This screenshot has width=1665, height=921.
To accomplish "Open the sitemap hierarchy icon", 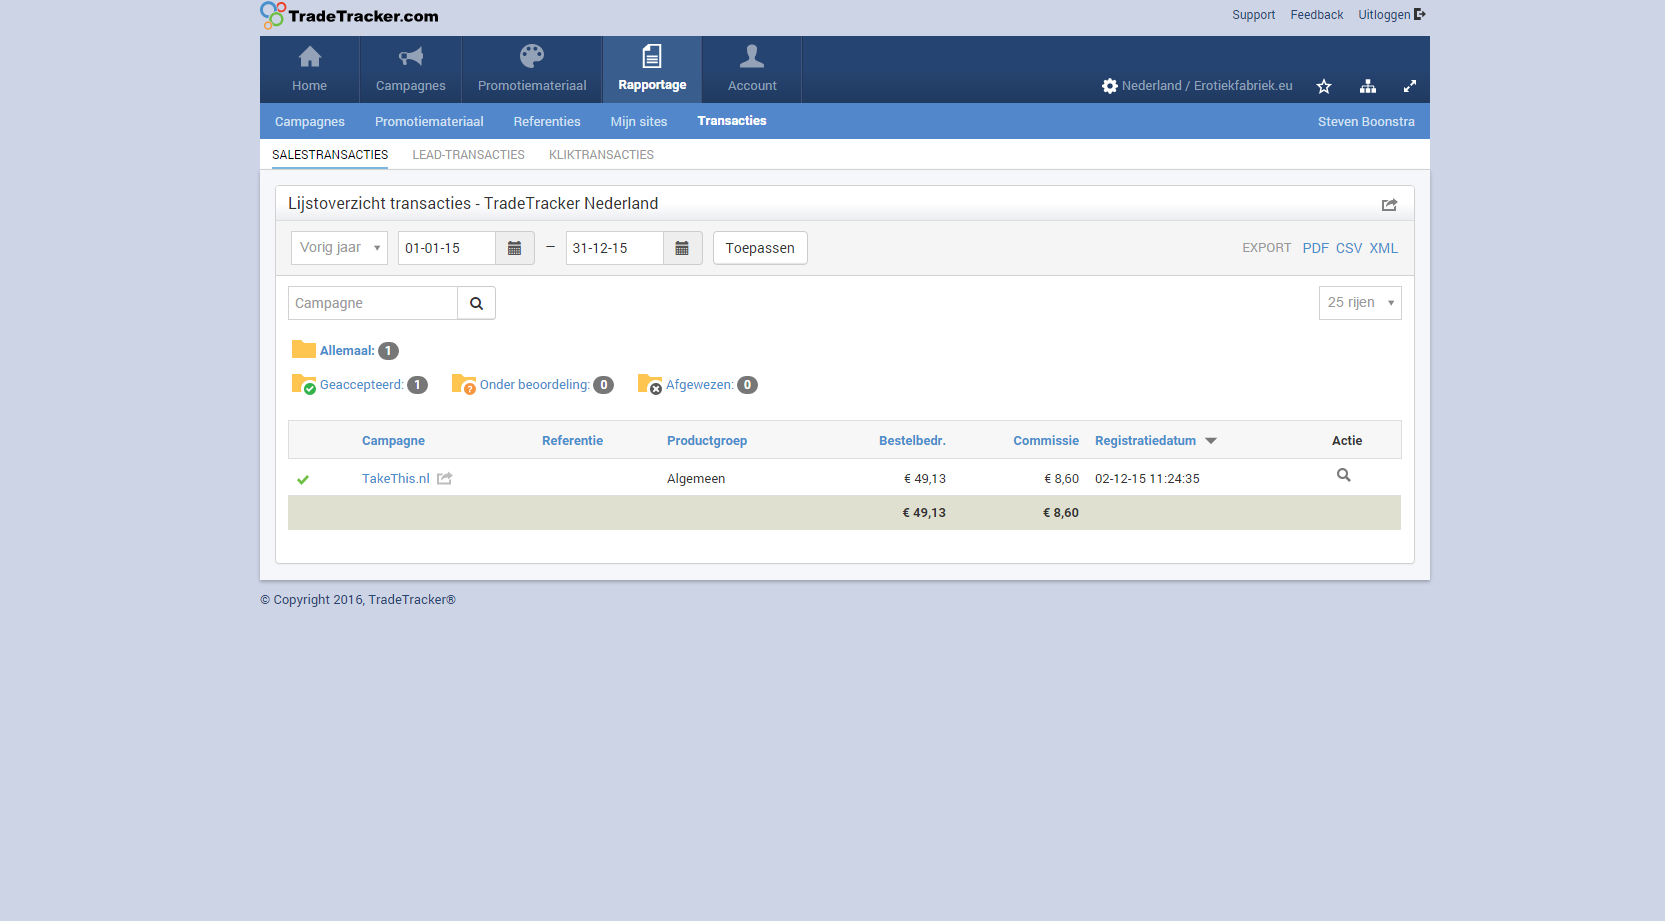I will point(1368,86).
